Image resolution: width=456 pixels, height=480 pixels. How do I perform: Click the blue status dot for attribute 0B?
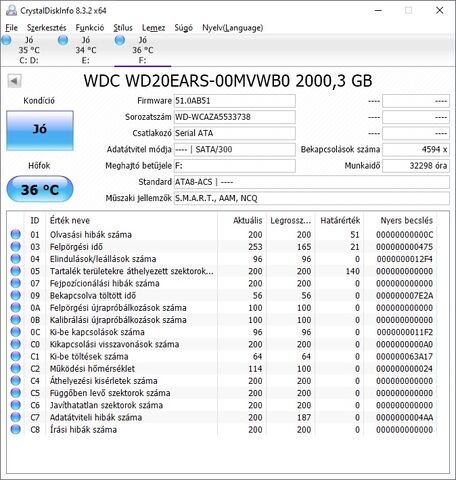coord(15,320)
